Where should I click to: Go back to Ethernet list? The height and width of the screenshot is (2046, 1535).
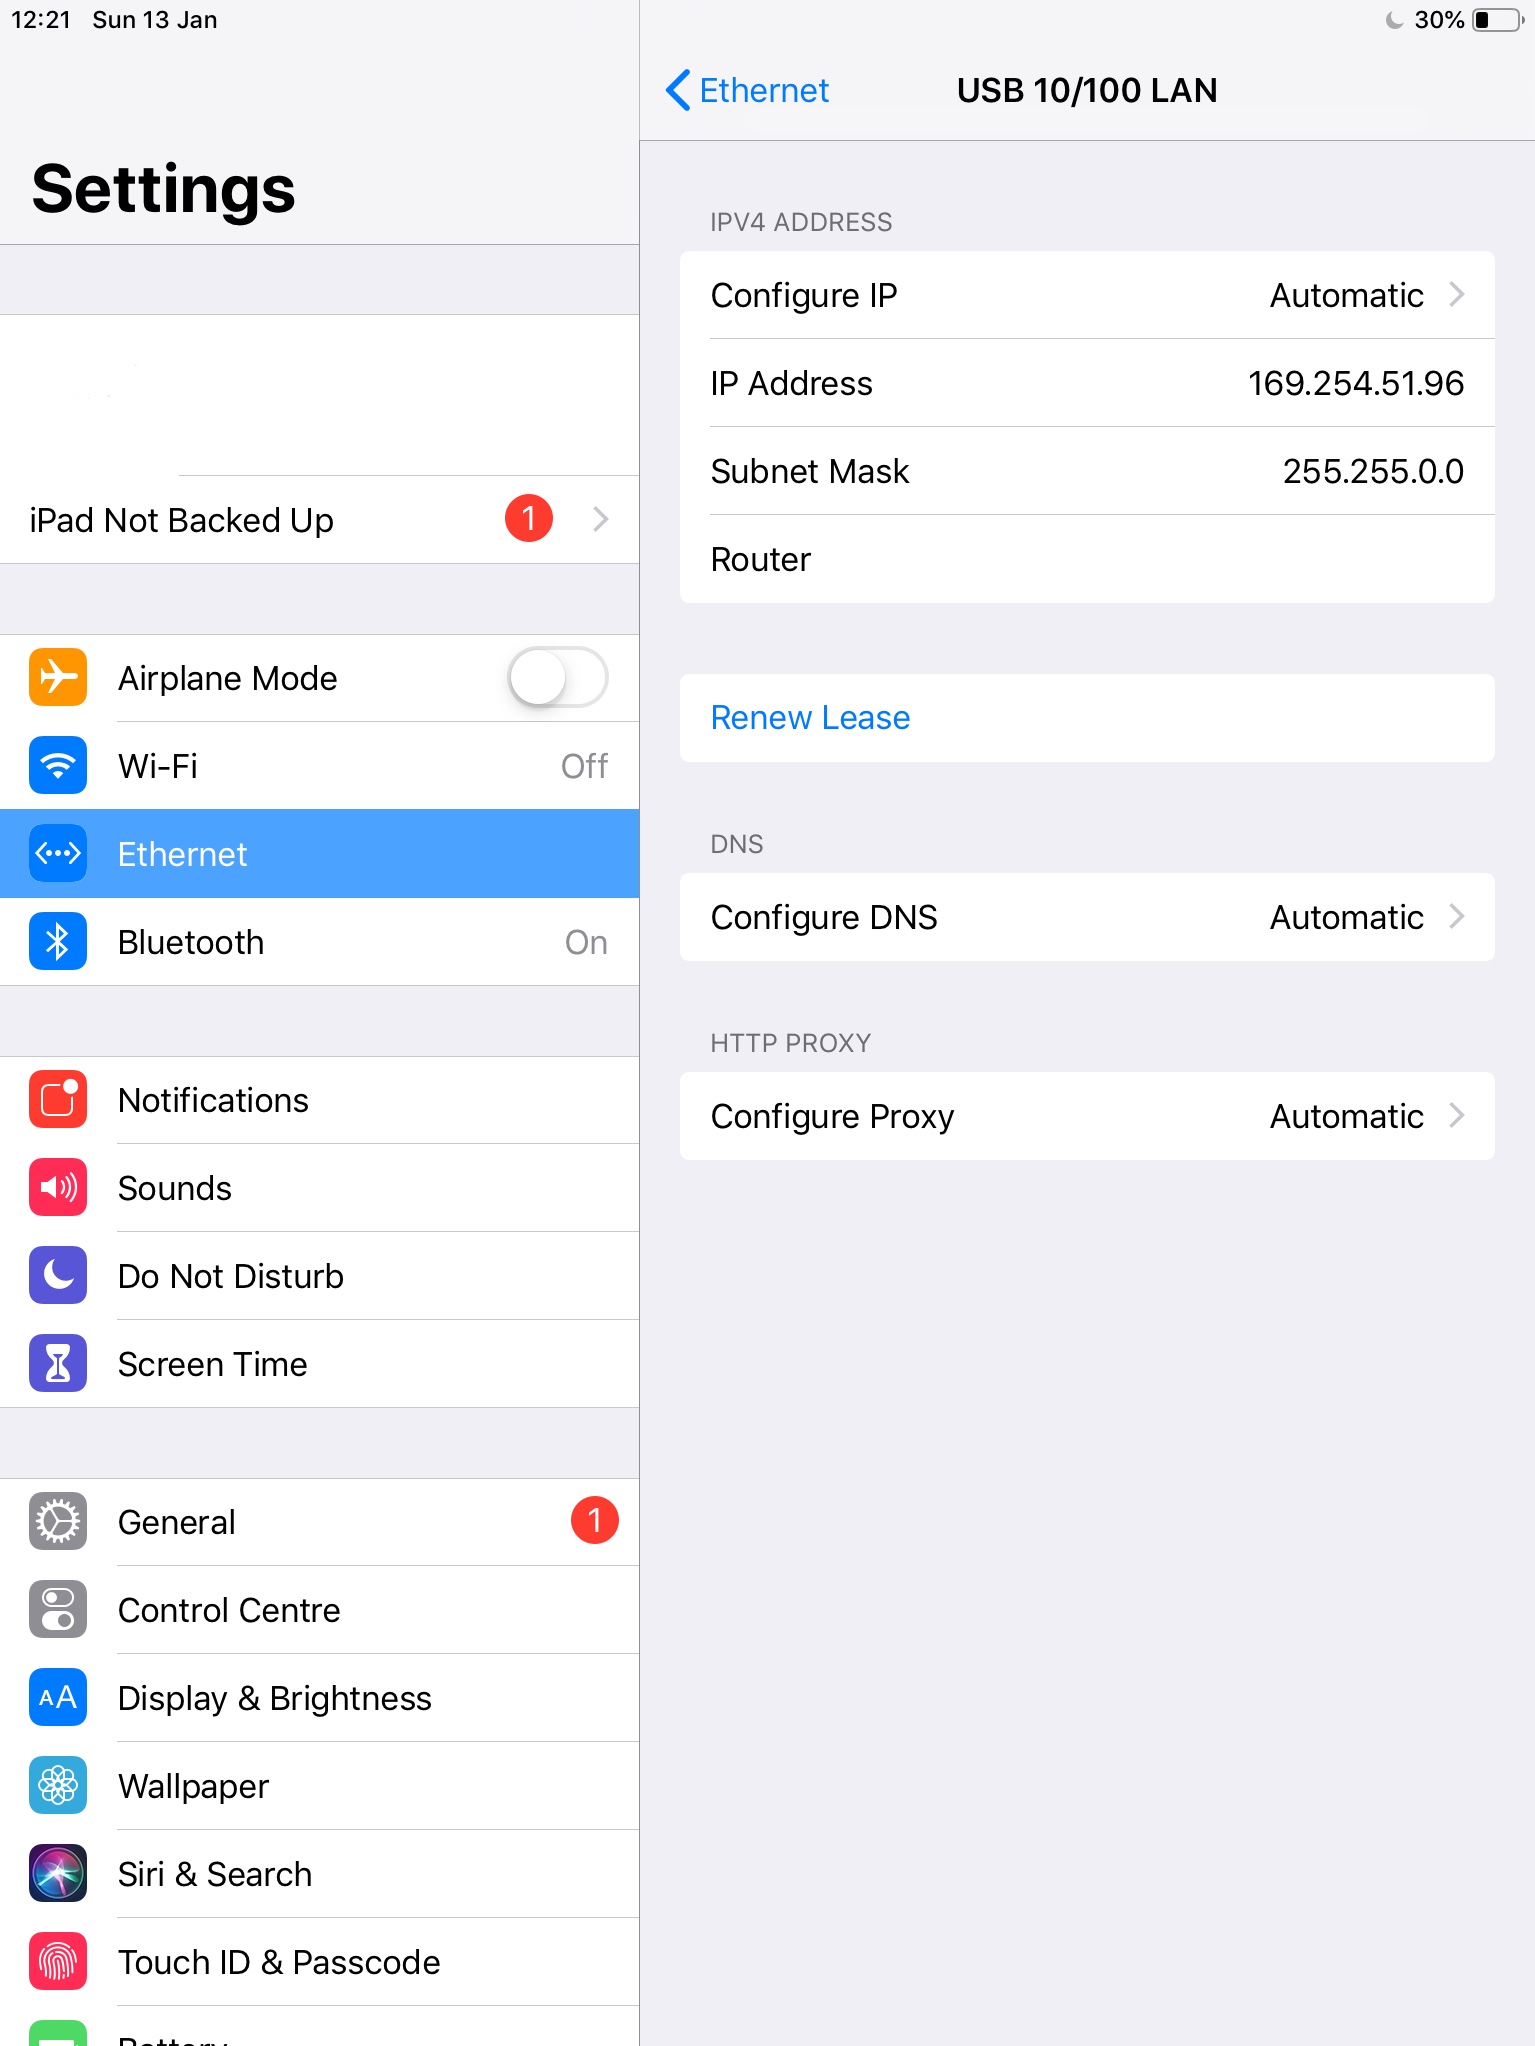click(x=747, y=90)
